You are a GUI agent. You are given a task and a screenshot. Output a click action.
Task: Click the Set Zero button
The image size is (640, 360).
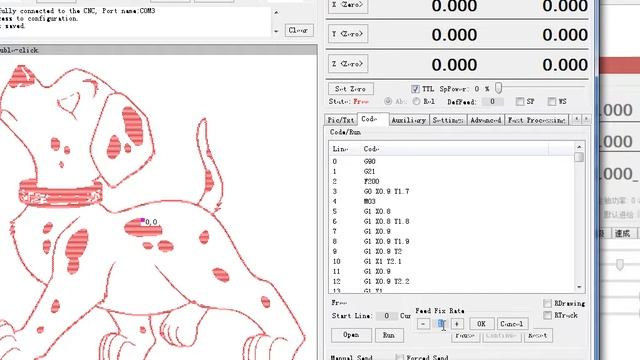(351, 89)
